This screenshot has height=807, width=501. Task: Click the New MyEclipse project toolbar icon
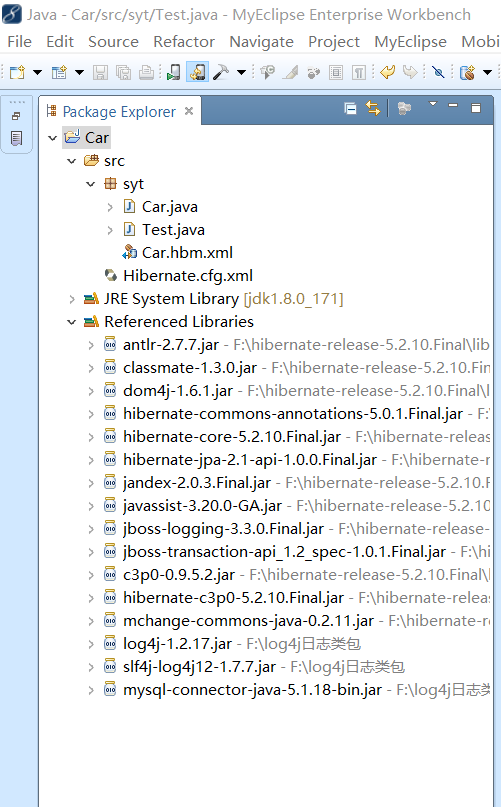pyautogui.click(x=59, y=72)
